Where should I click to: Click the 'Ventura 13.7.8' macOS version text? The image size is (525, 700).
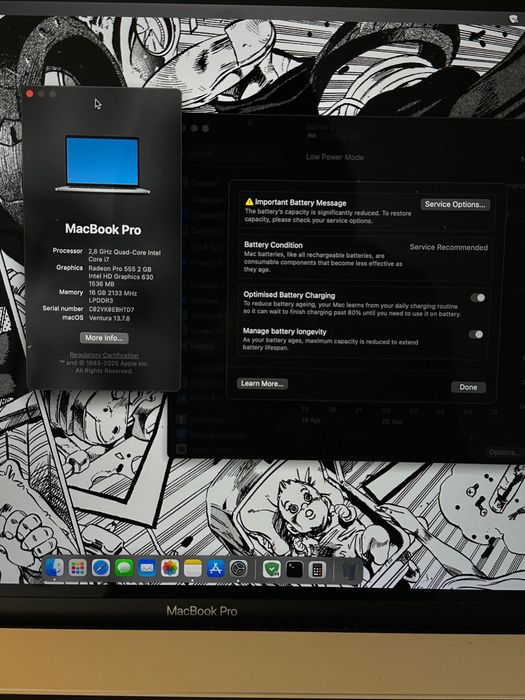pyautogui.click(x=109, y=318)
